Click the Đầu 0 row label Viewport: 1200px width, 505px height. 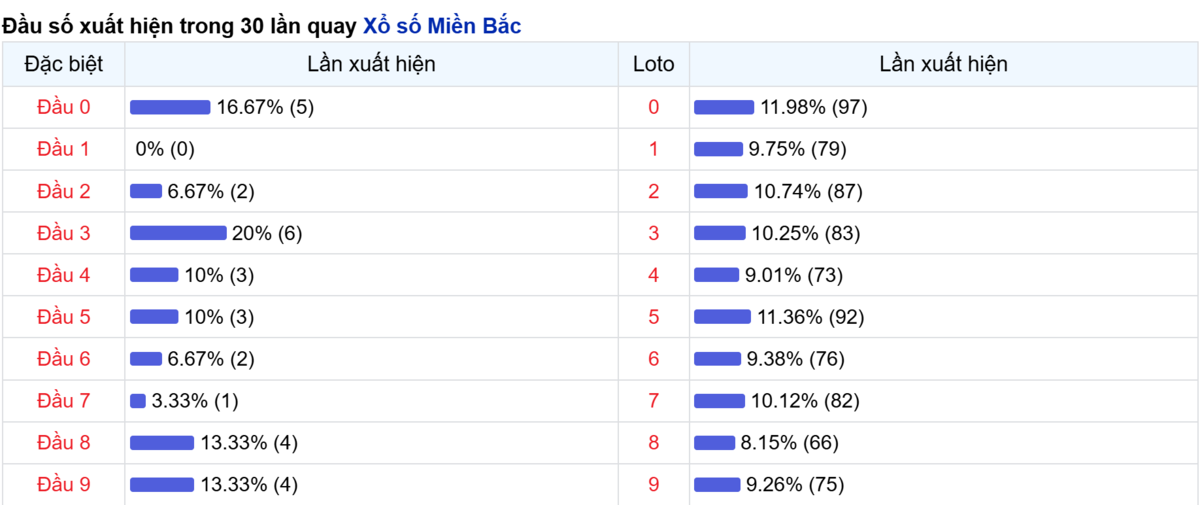[64, 107]
